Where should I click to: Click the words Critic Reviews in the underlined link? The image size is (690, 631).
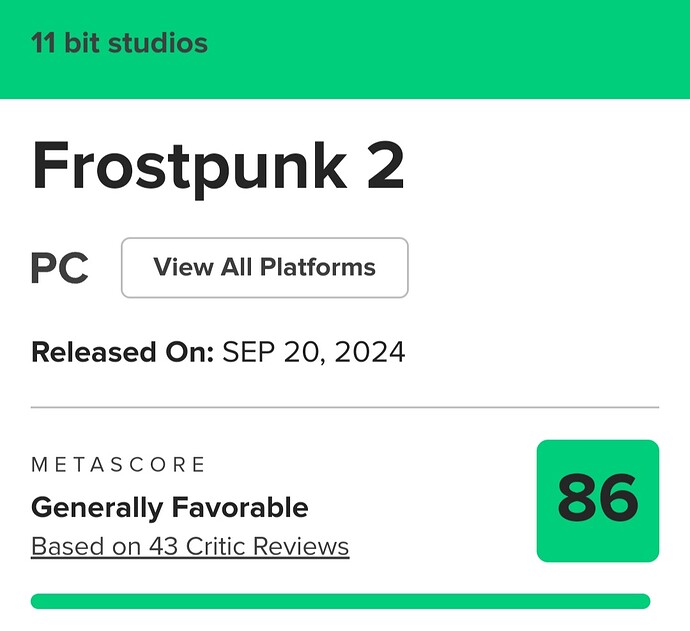point(267,546)
